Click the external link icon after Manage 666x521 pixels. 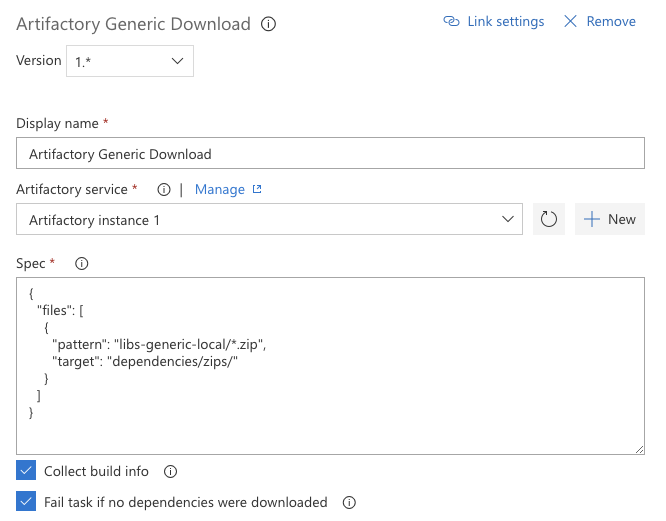coord(257,189)
